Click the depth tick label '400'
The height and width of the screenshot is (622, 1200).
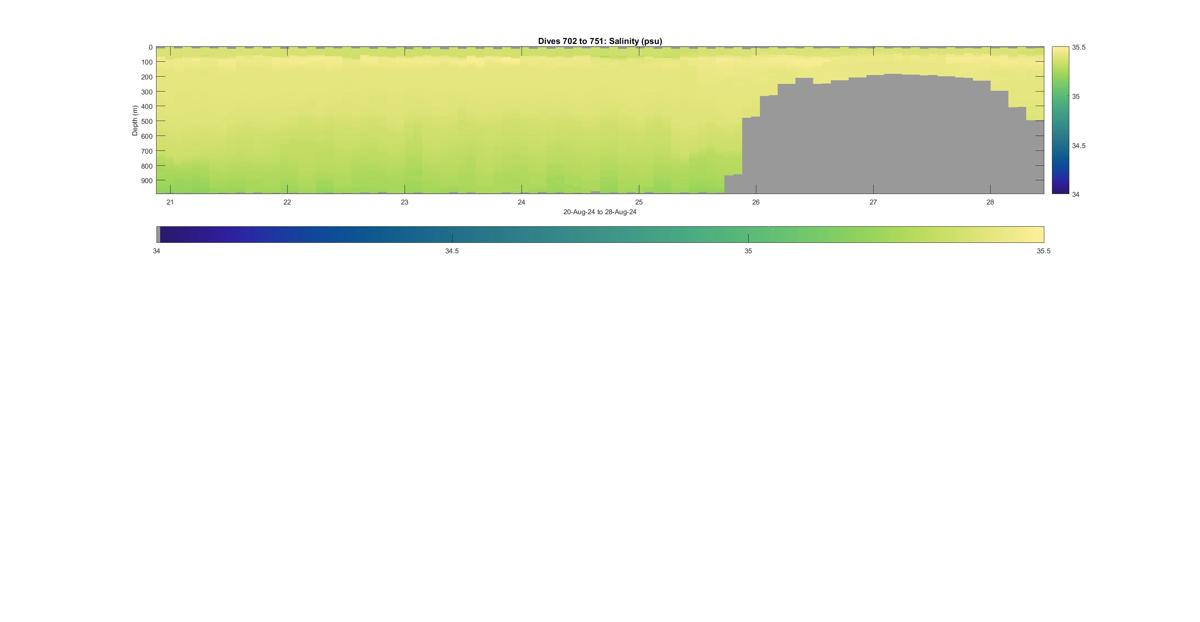(146, 107)
